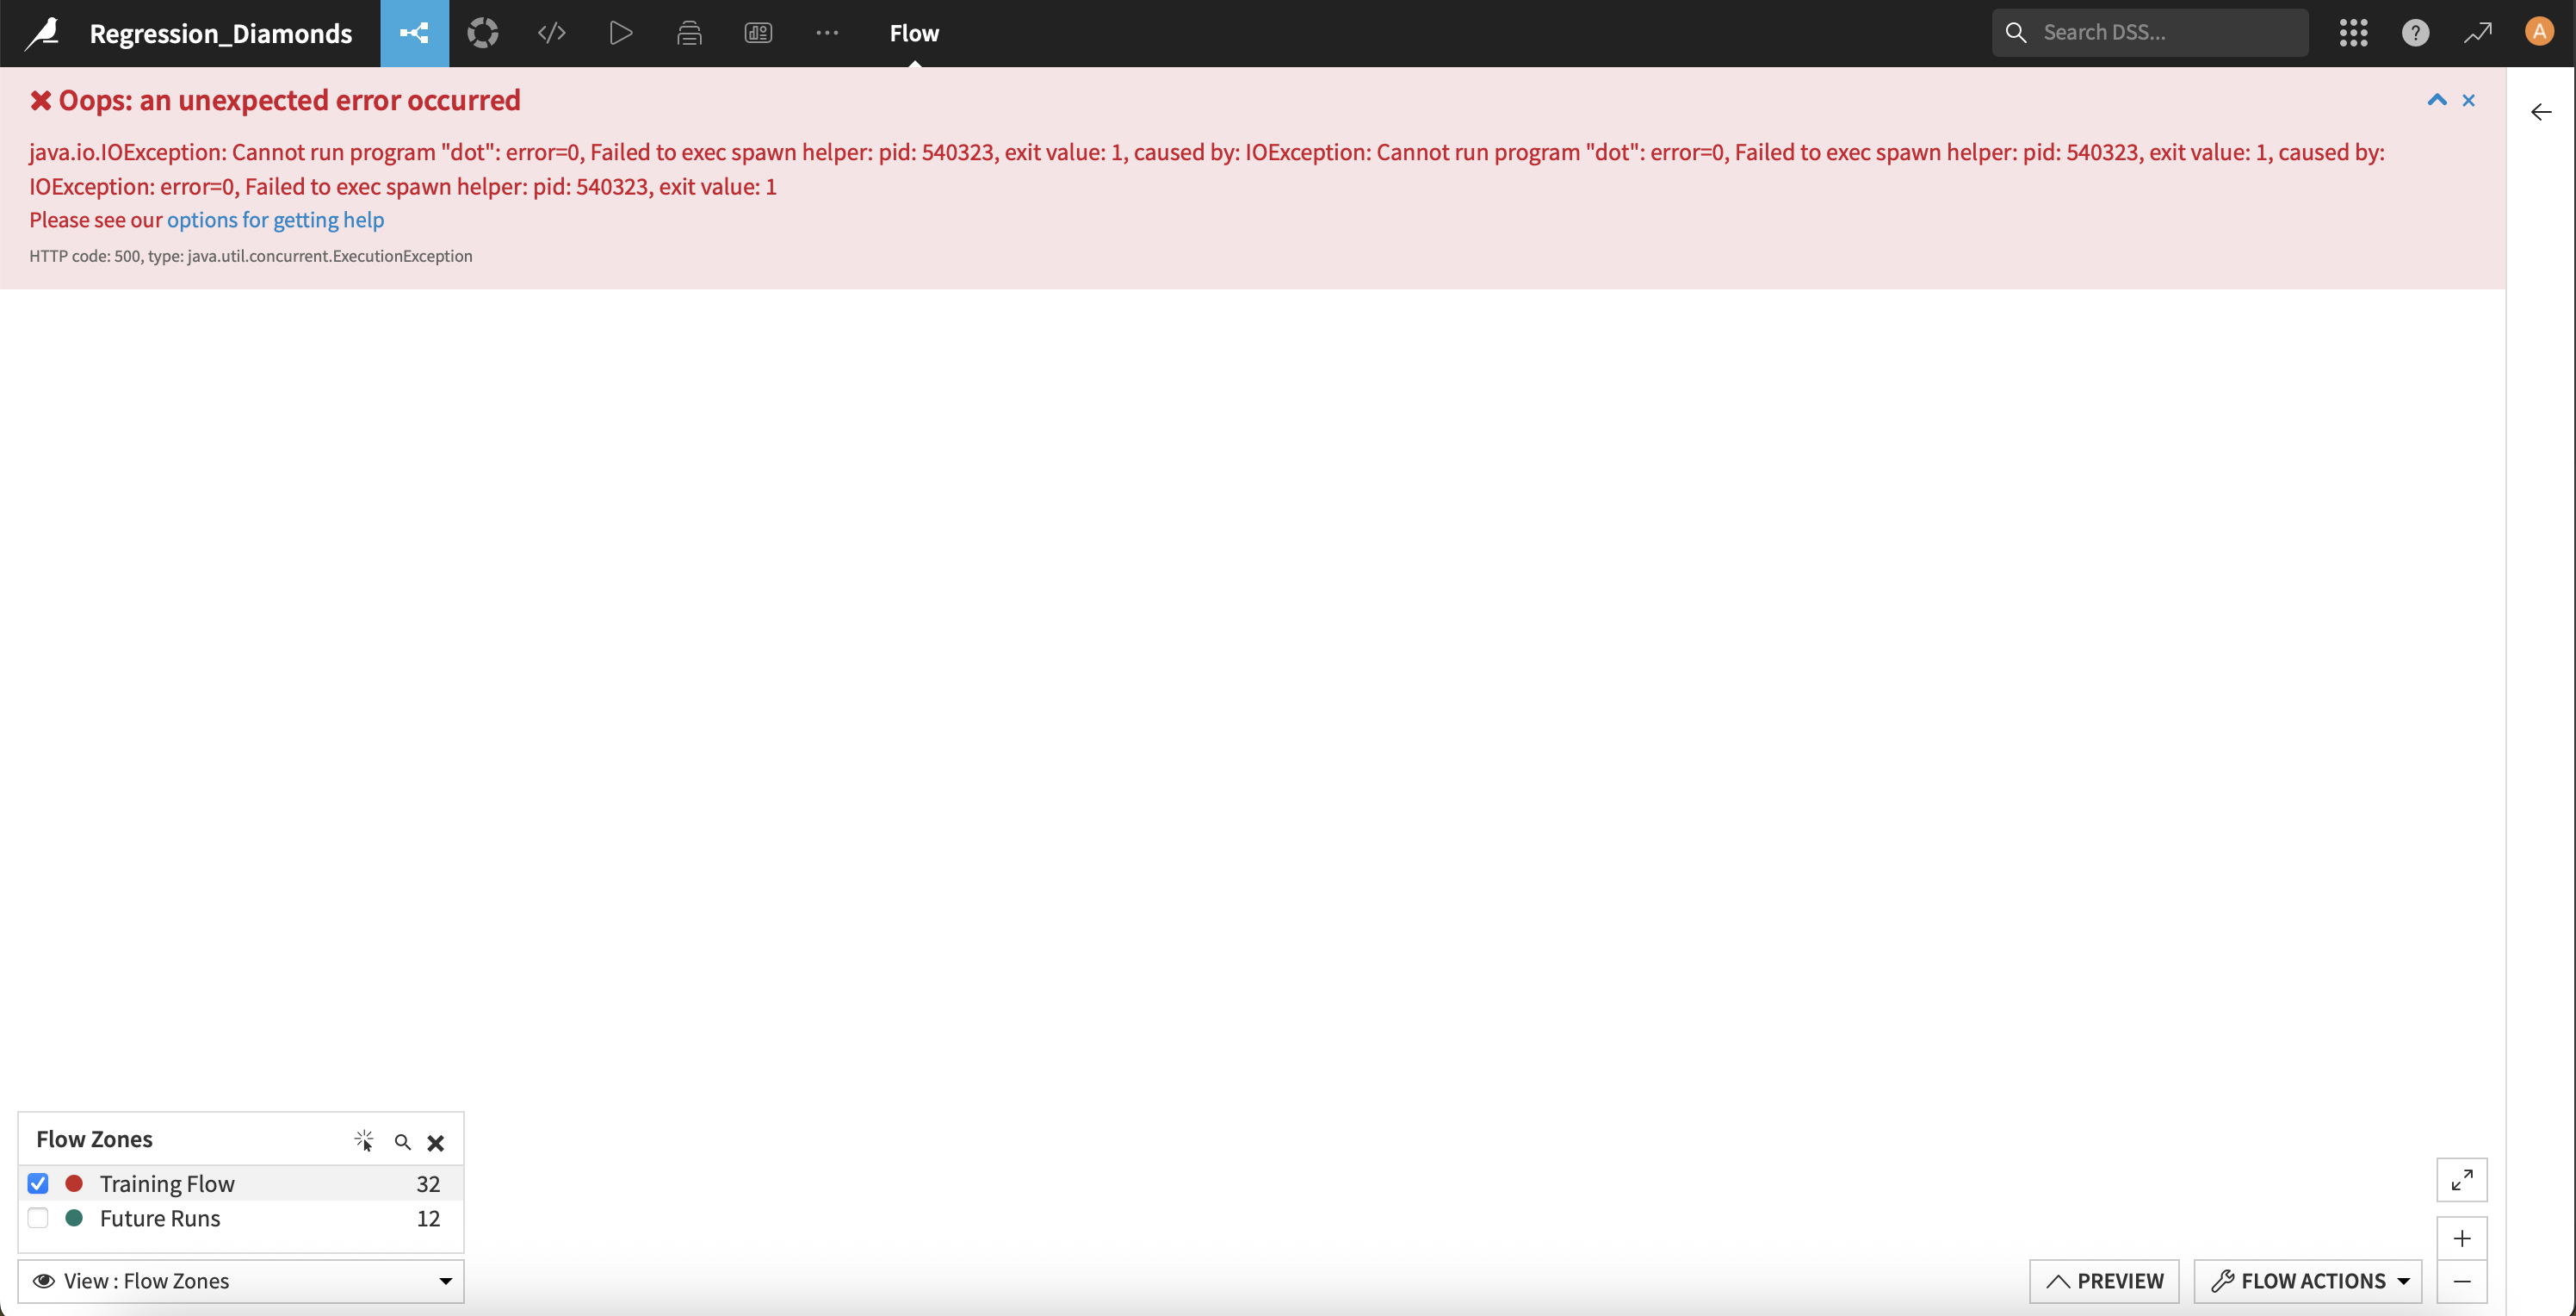The height and width of the screenshot is (1316, 2576).
Task: Uncheck the Training Flow zone checkbox
Action: point(38,1183)
